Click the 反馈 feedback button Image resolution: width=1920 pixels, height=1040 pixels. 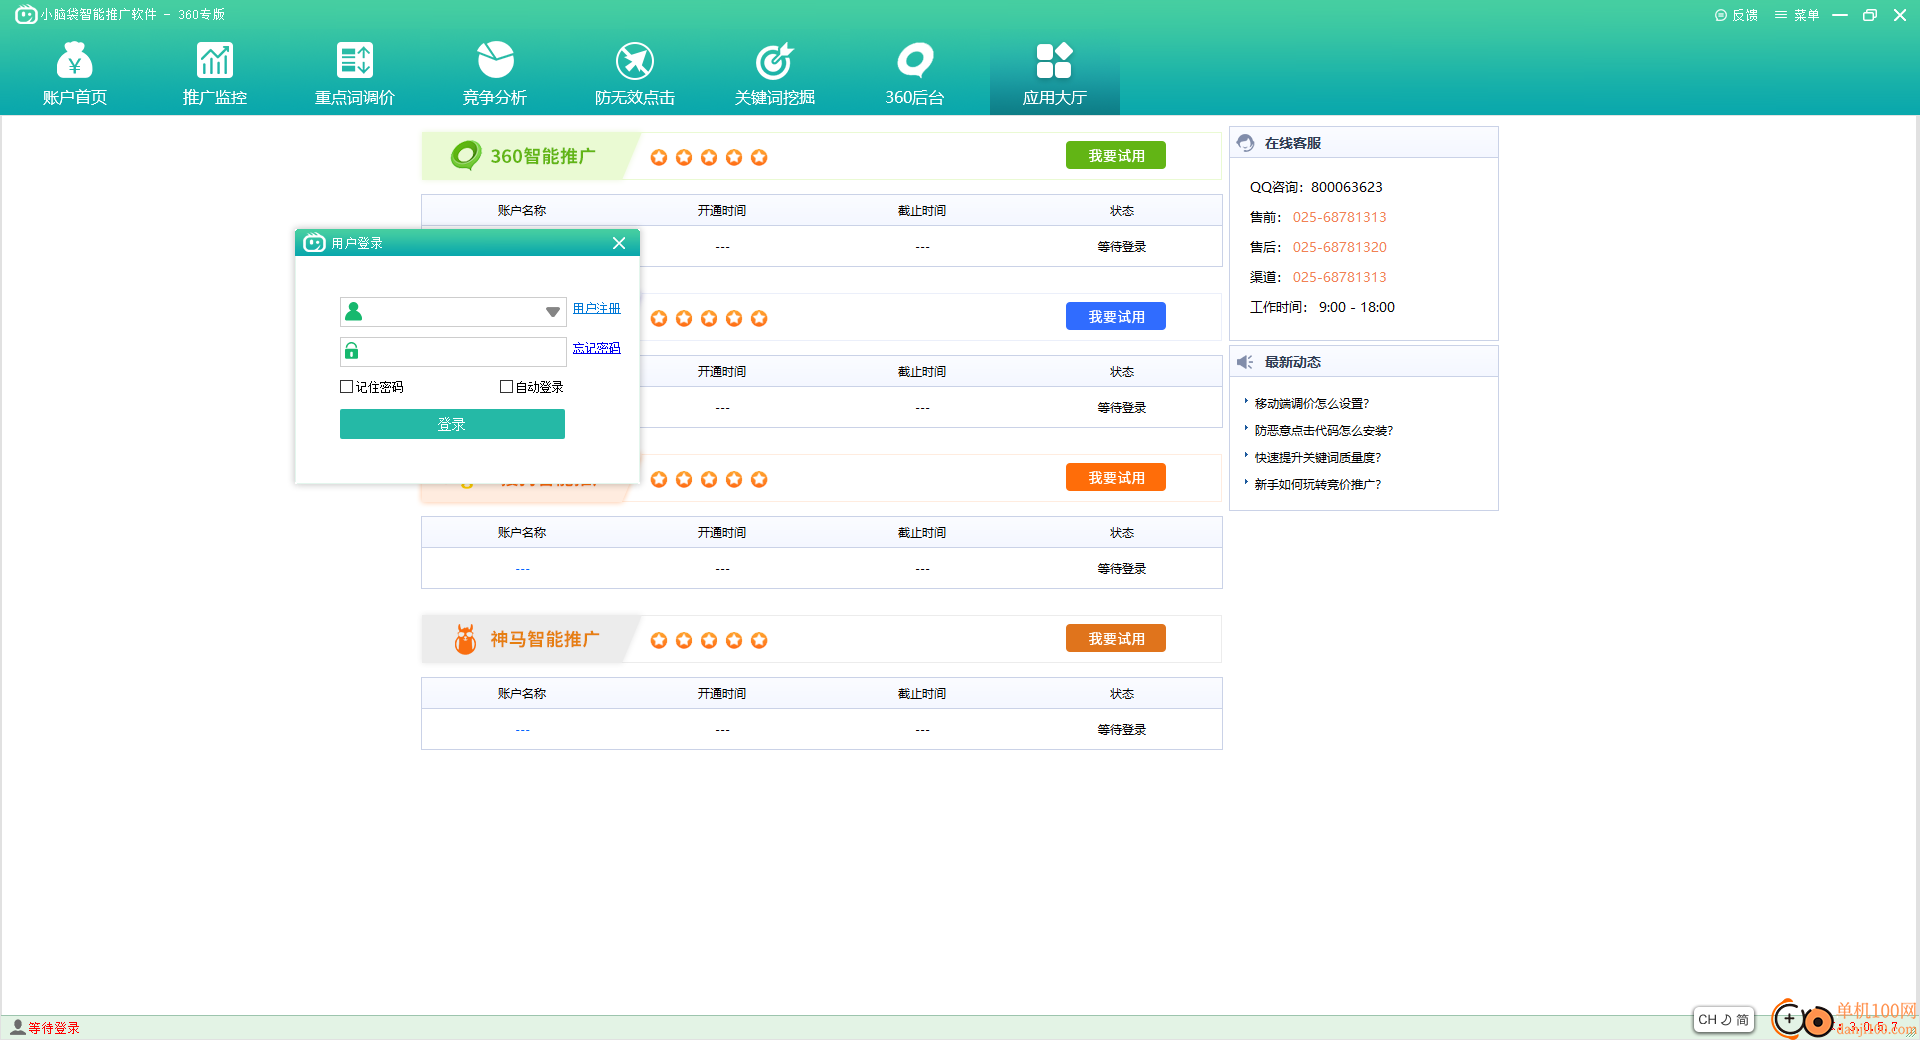pyautogui.click(x=1736, y=15)
